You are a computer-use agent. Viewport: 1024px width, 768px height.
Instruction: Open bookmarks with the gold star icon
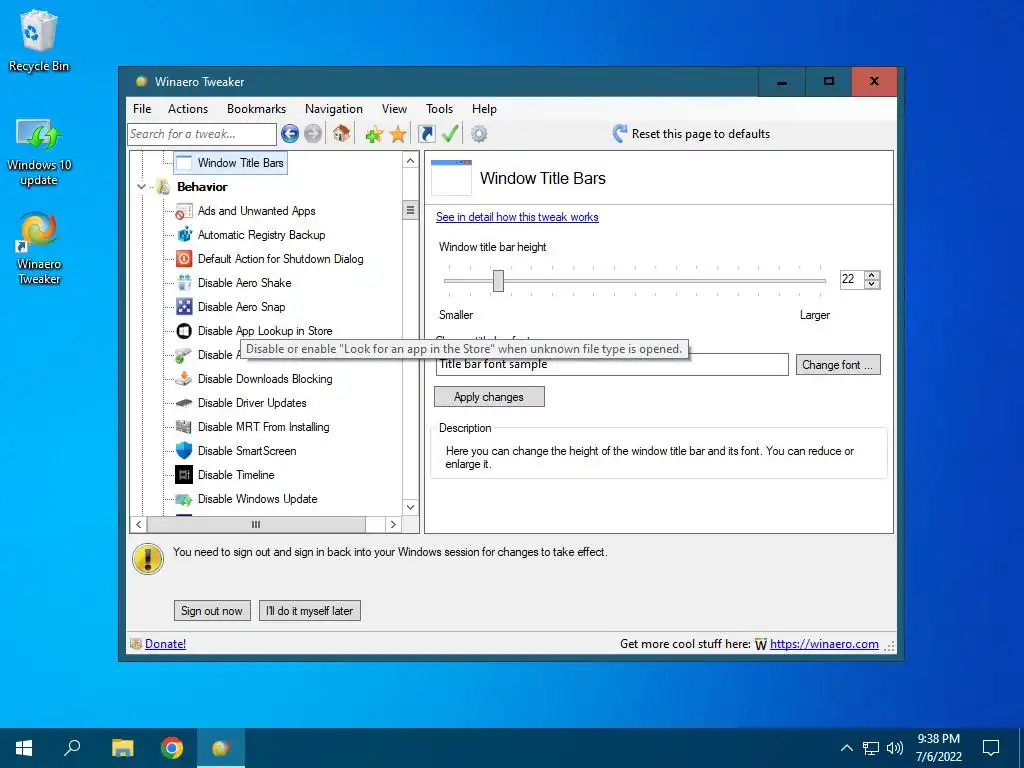click(x=398, y=135)
